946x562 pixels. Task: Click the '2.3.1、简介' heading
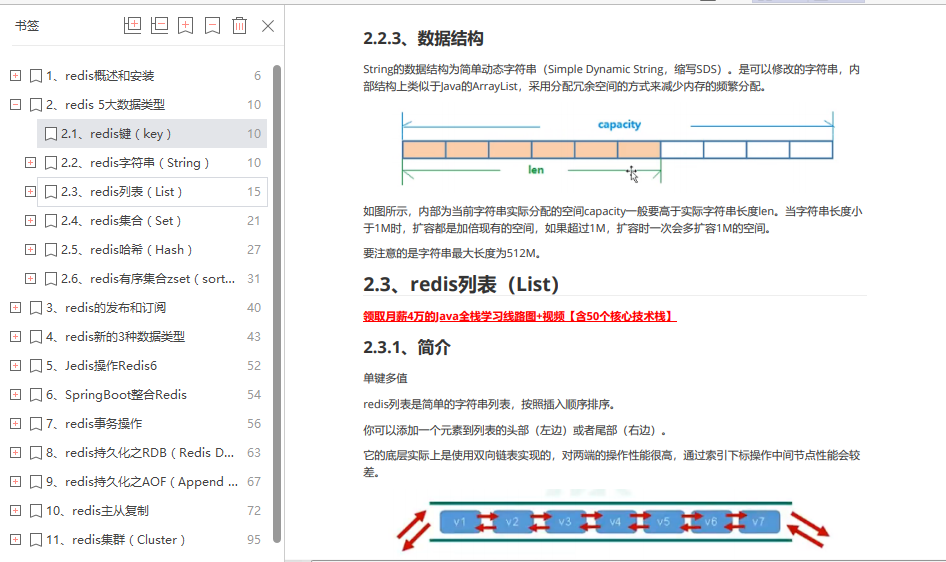pos(407,347)
